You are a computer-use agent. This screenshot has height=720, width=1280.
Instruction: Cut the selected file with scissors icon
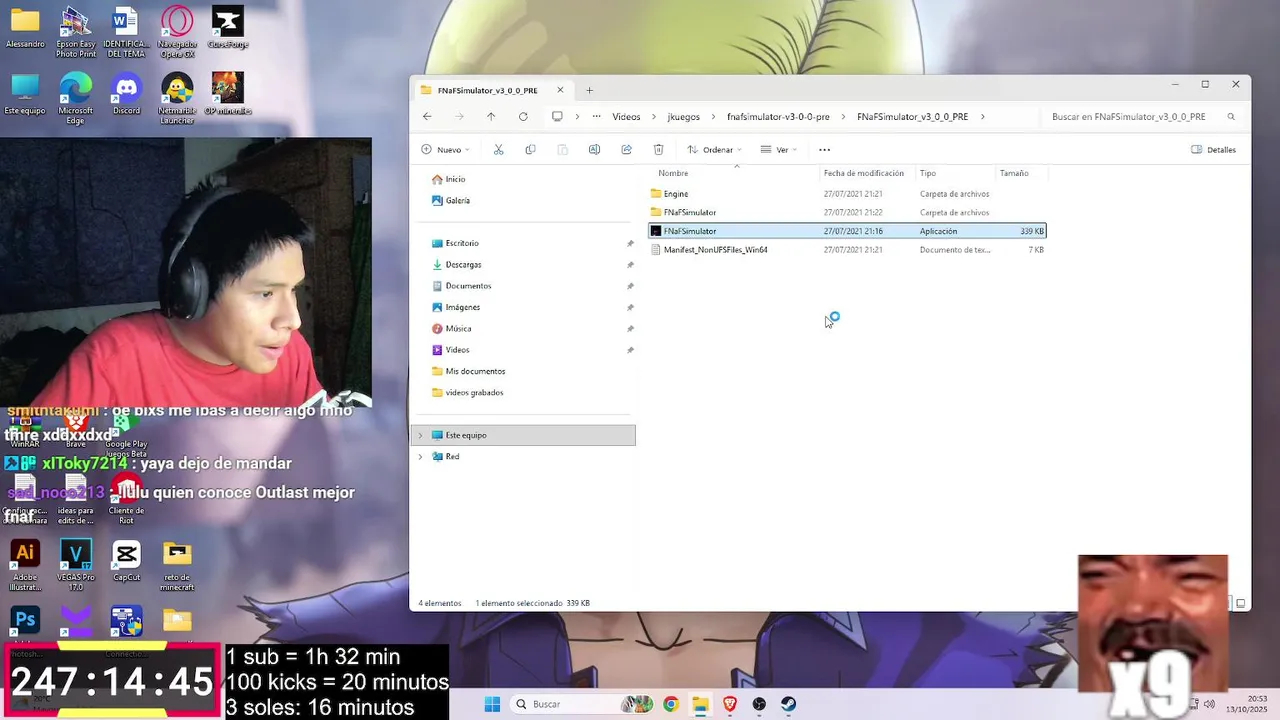498,150
